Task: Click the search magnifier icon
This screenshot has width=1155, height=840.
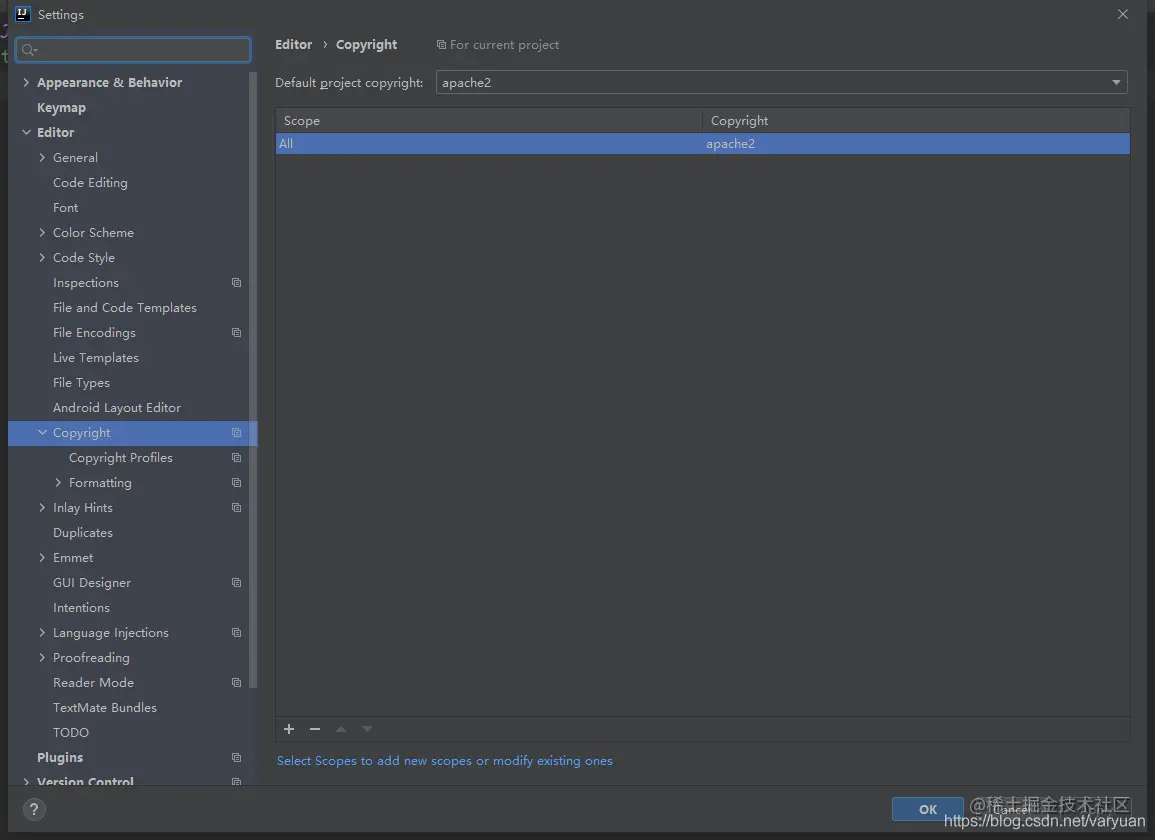Action: (x=29, y=49)
